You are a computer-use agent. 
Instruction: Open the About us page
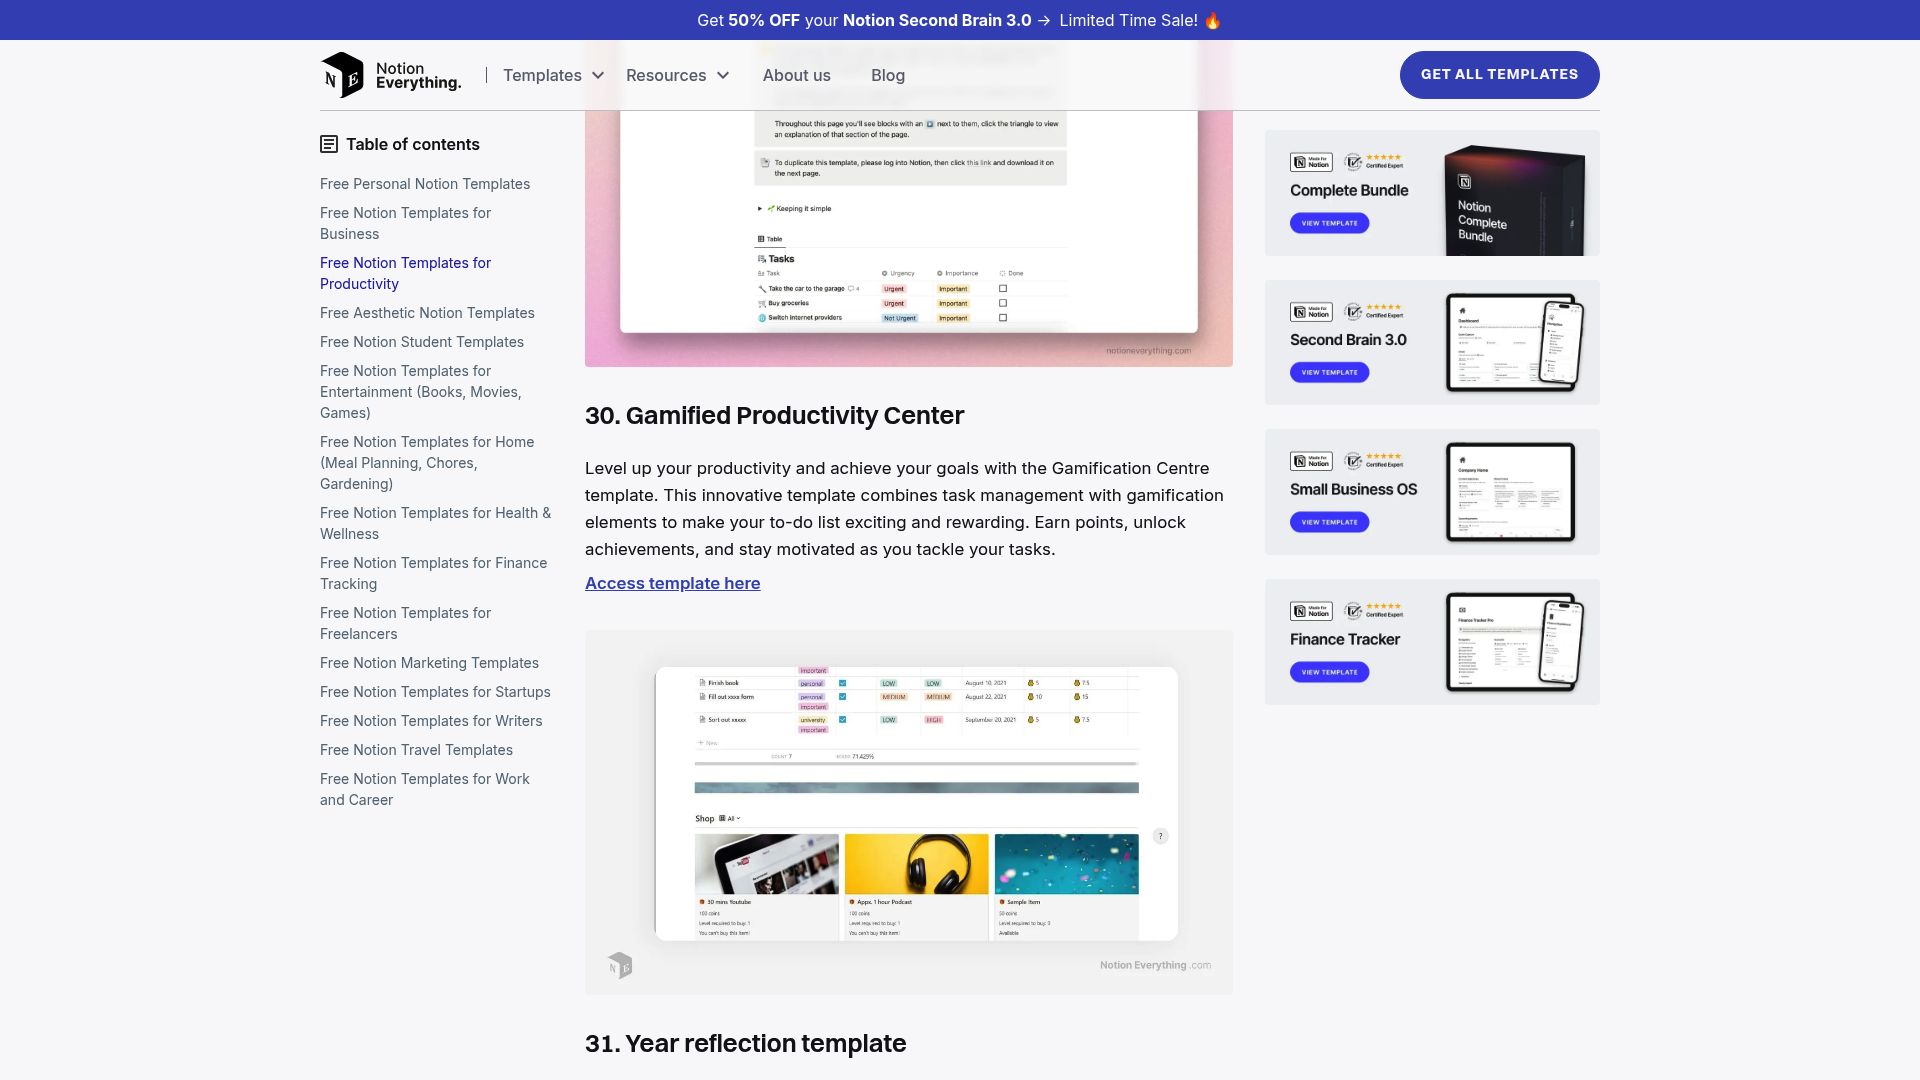(x=796, y=75)
